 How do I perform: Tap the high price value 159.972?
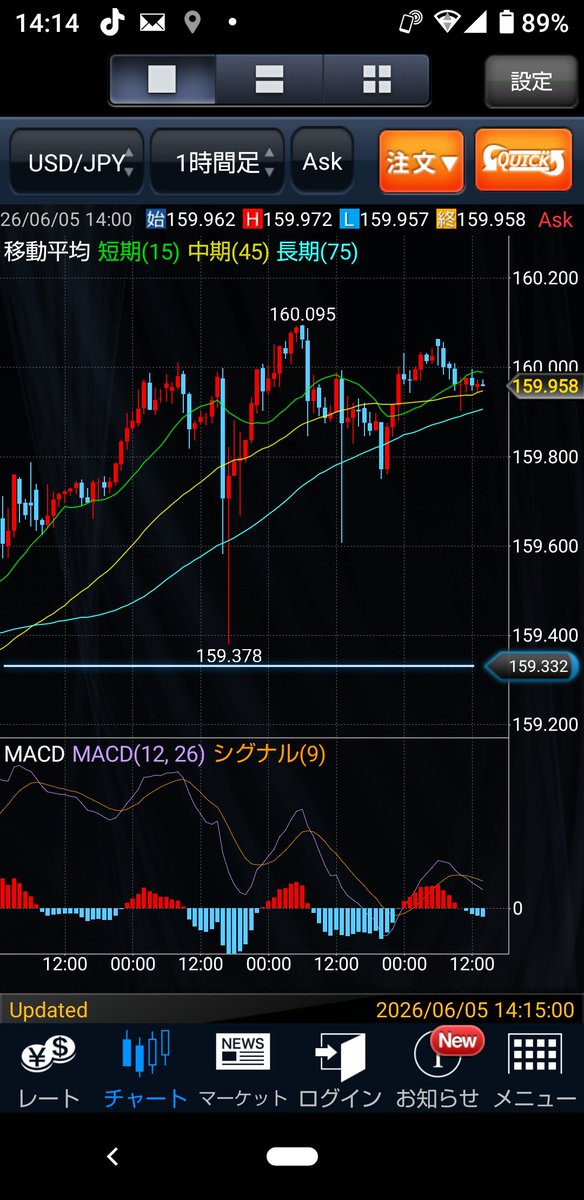pos(300,219)
